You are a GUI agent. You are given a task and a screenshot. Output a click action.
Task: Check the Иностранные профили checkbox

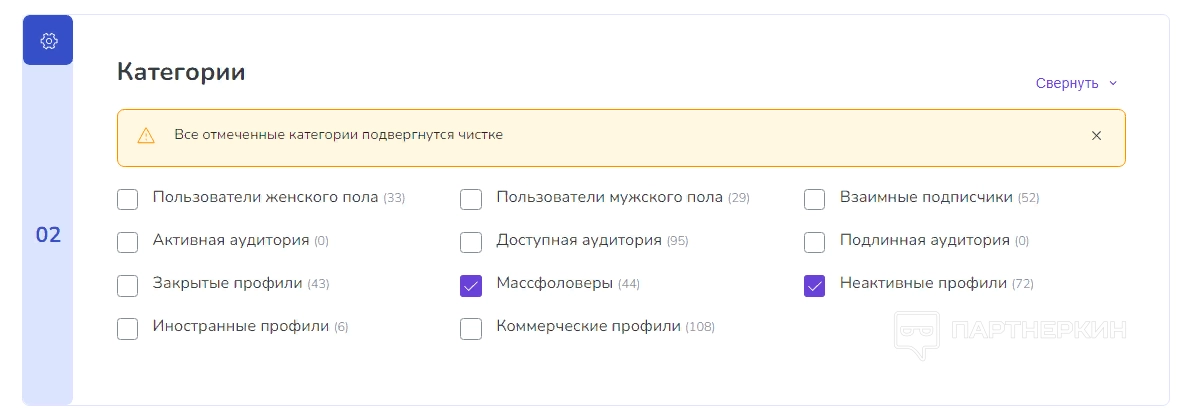(x=127, y=329)
